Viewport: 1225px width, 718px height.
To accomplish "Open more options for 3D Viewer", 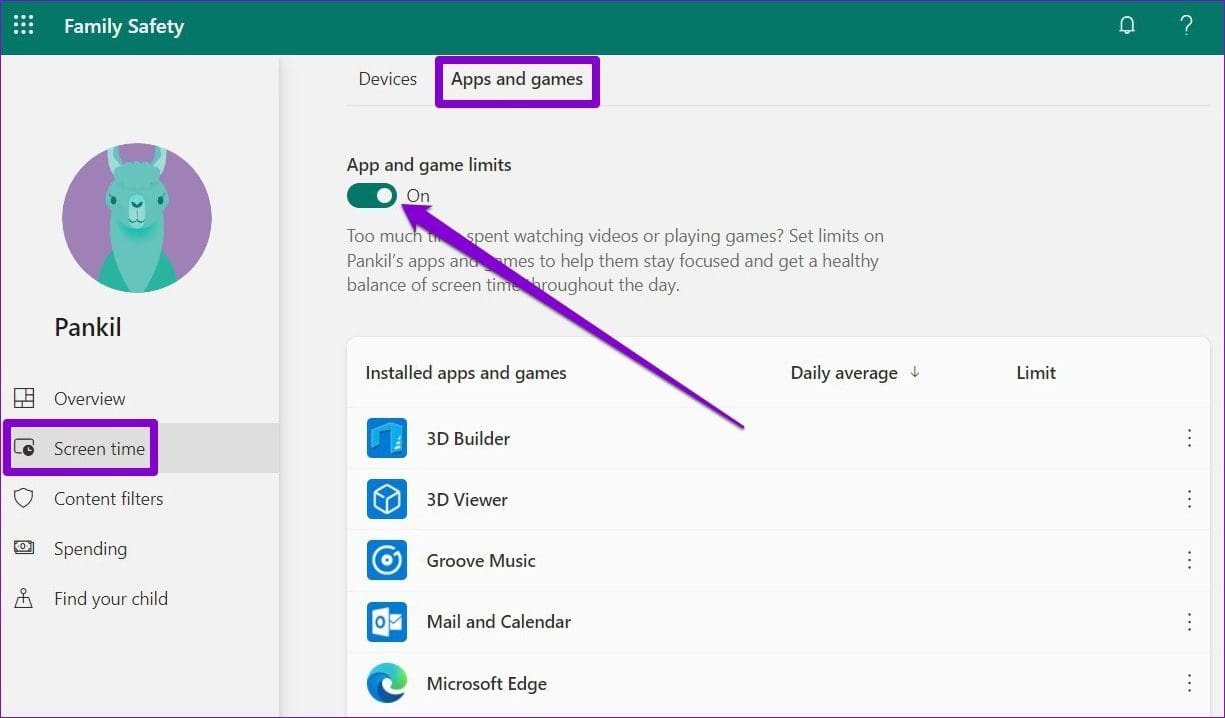I will pyautogui.click(x=1189, y=499).
